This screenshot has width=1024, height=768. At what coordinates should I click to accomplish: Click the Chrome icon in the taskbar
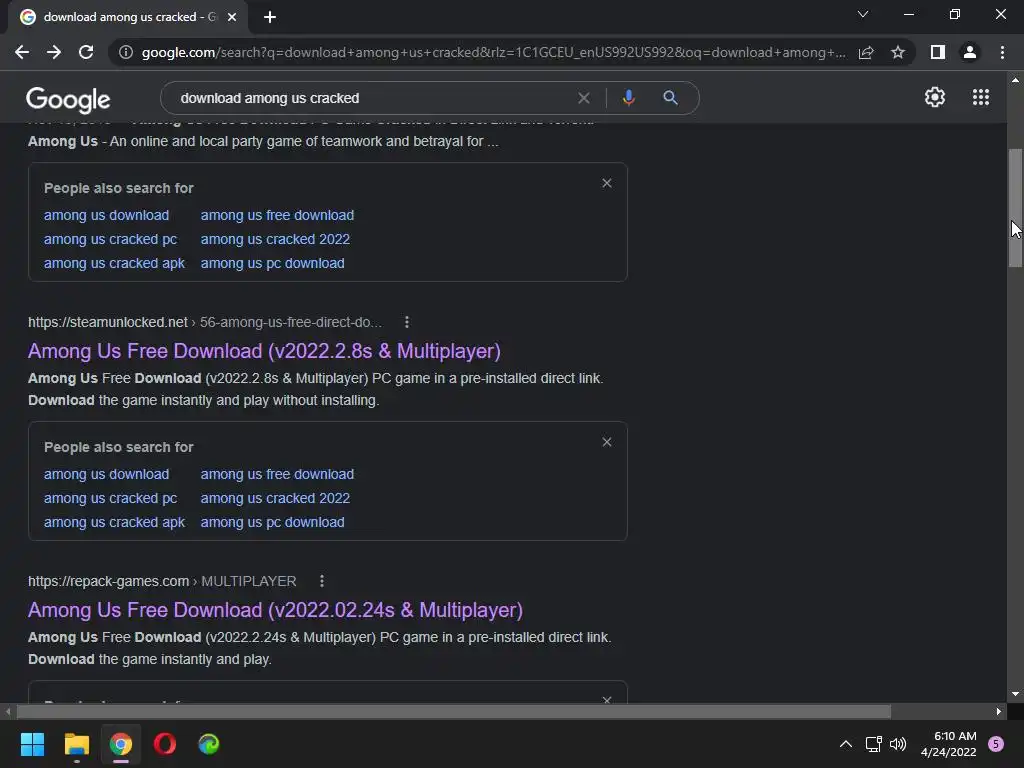click(121, 744)
